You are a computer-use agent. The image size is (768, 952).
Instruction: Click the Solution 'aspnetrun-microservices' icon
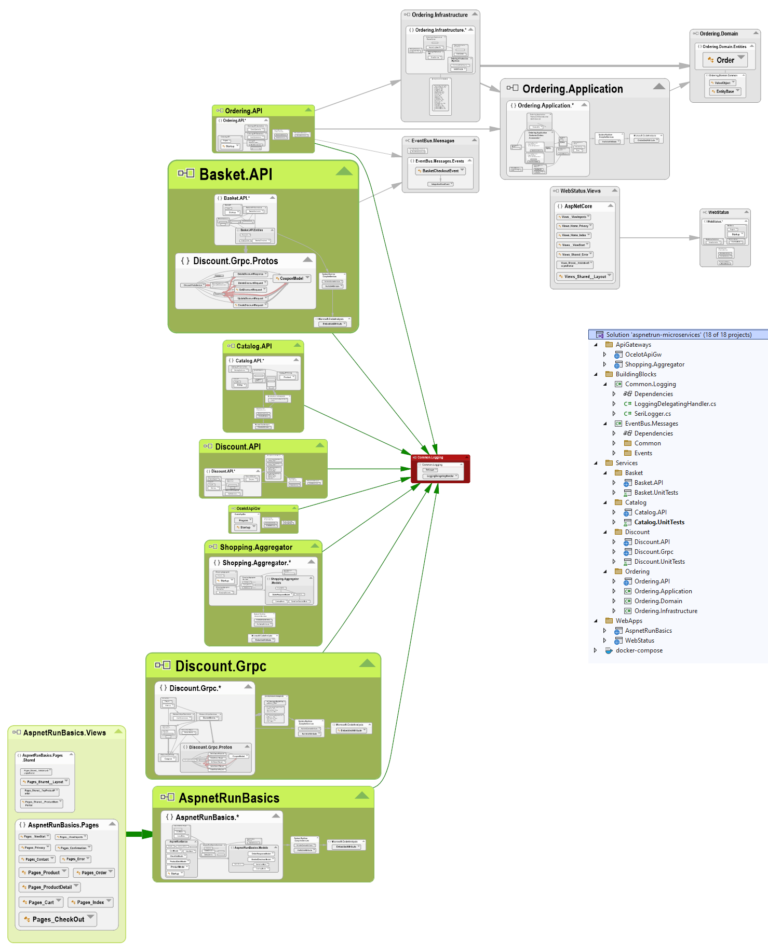point(599,334)
